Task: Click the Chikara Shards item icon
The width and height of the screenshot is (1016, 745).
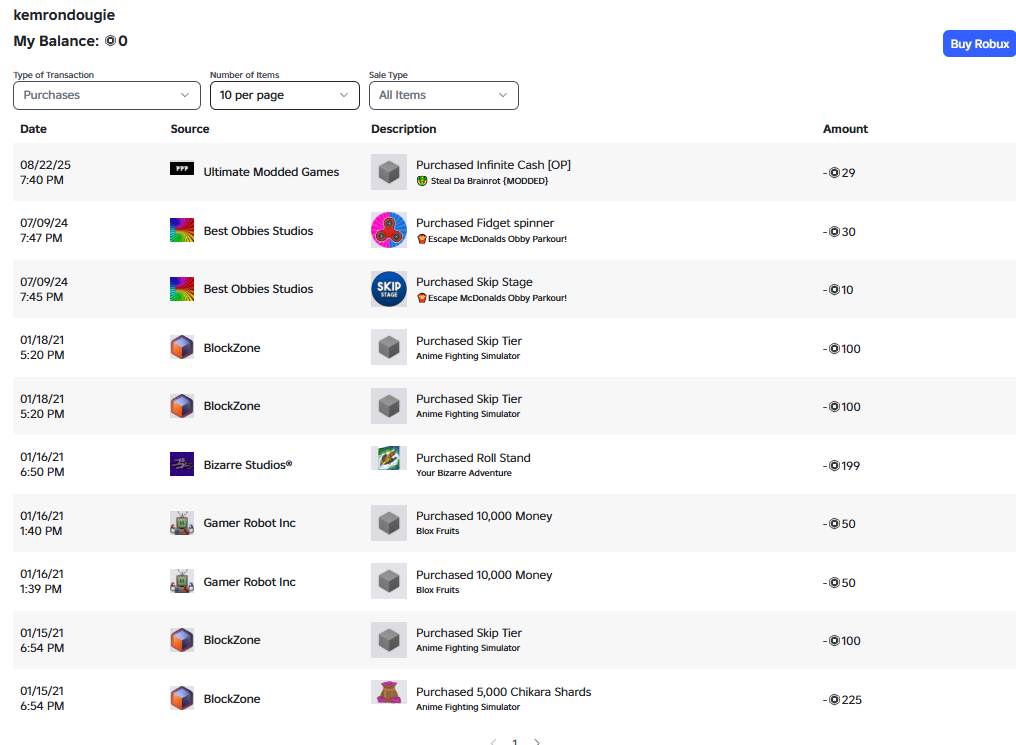Action: click(389, 692)
